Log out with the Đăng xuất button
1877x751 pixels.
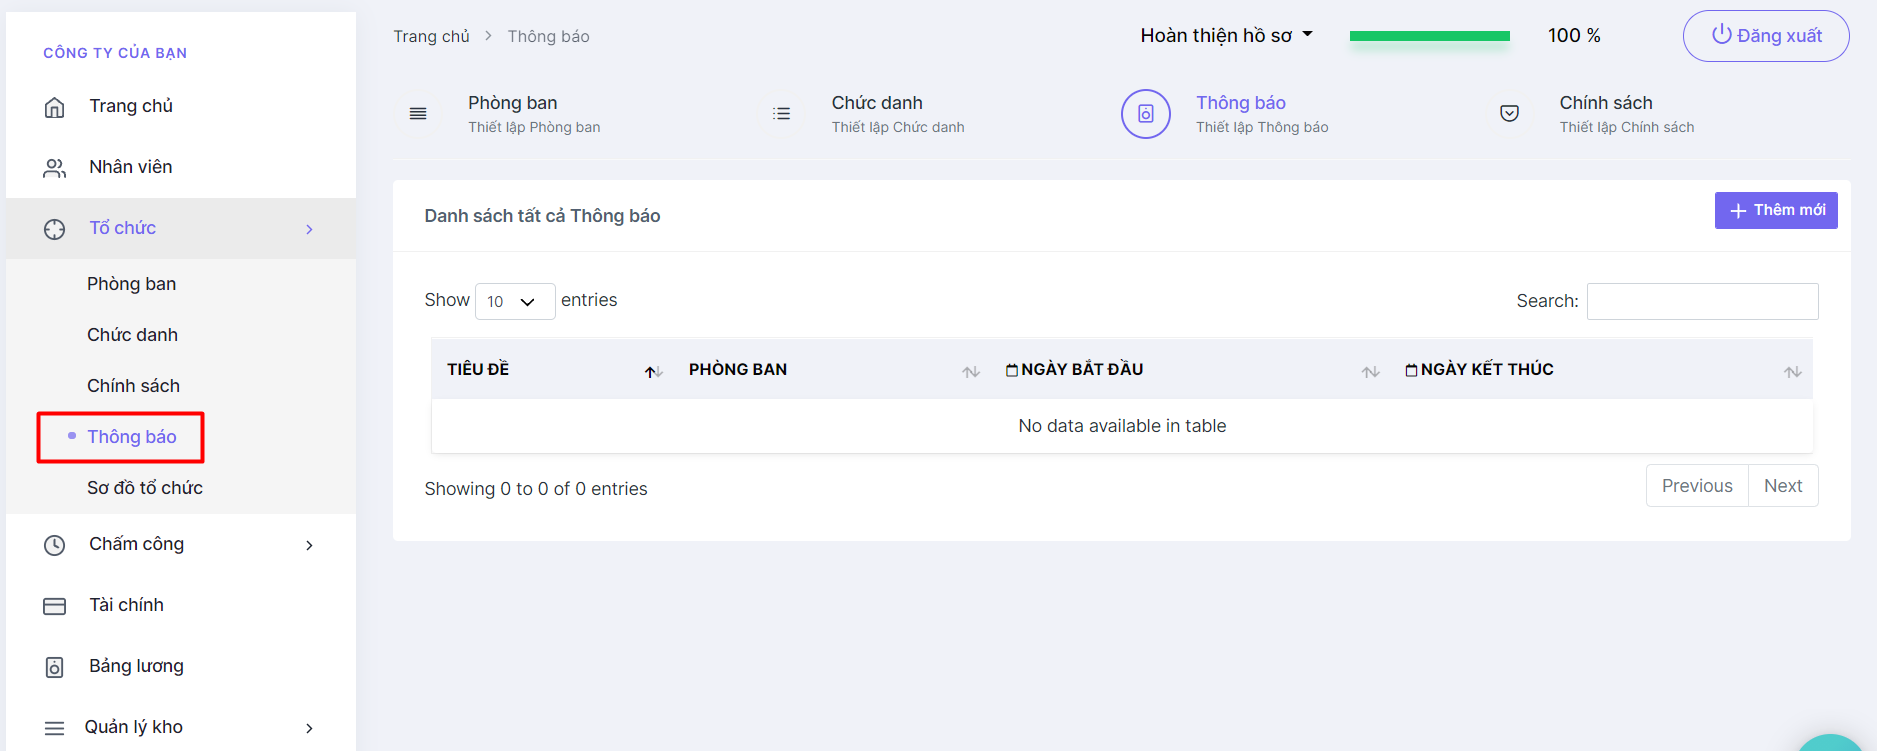point(1765,36)
